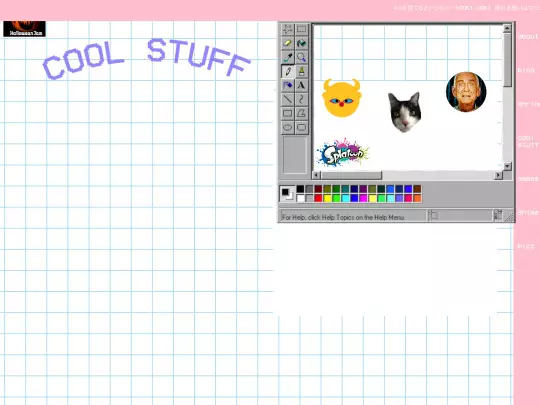Click the vertical scrollbar thumb
Image resolution: width=540 pixels, height=405 pixels.
[507, 60]
